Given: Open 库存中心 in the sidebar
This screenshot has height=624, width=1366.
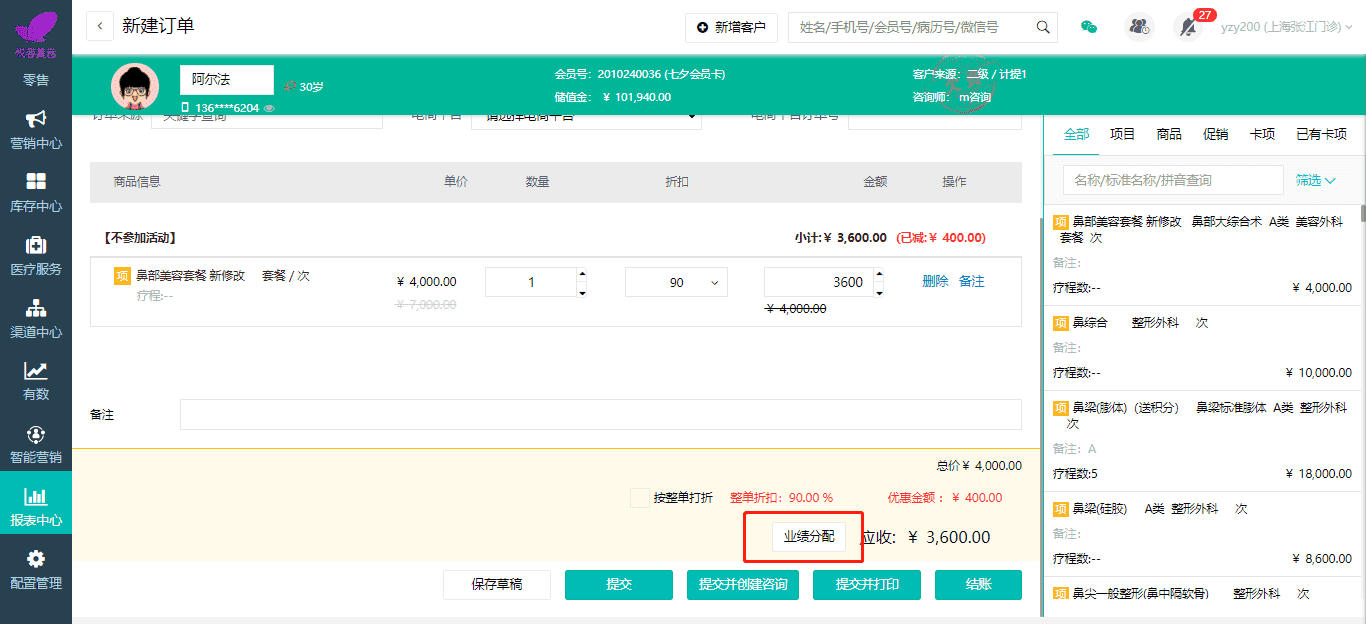Looking at the screenshot, I should click(36, 182).
